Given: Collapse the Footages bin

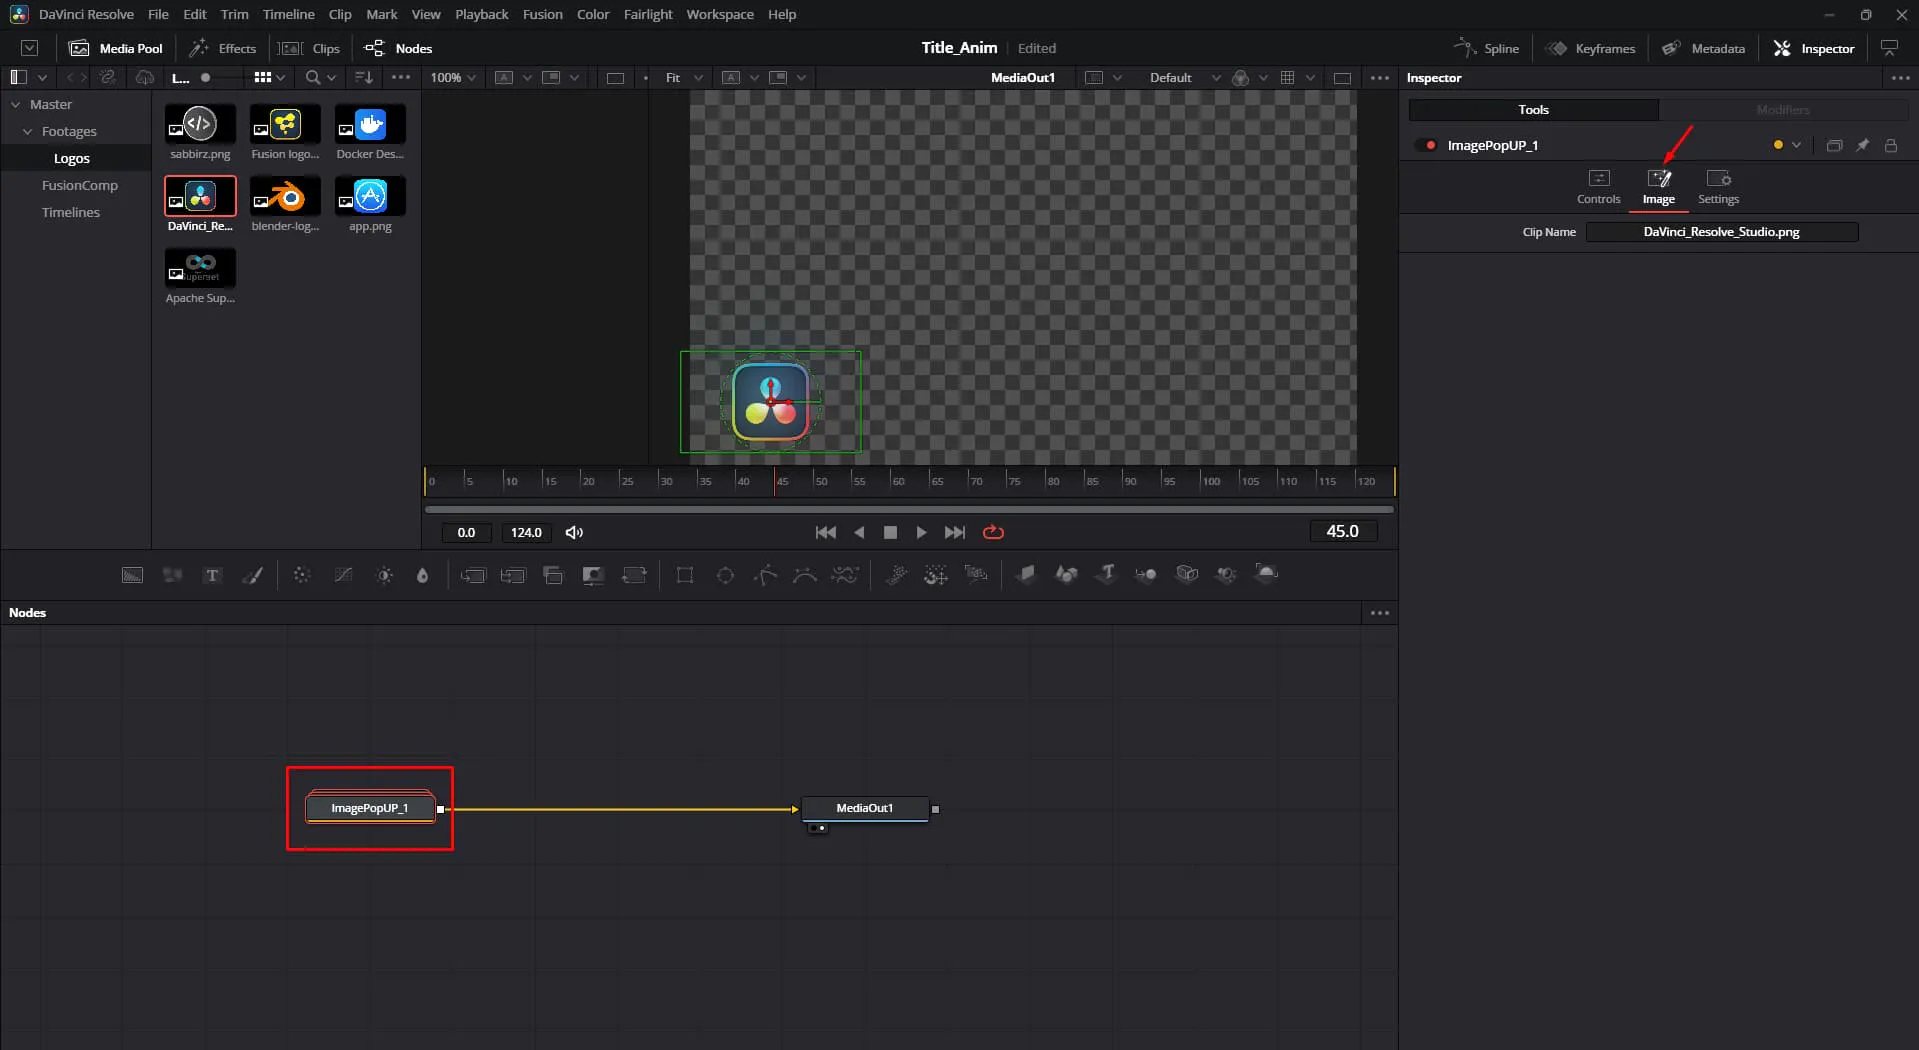Looking at the screenshot, I should (x=27, y=131).
